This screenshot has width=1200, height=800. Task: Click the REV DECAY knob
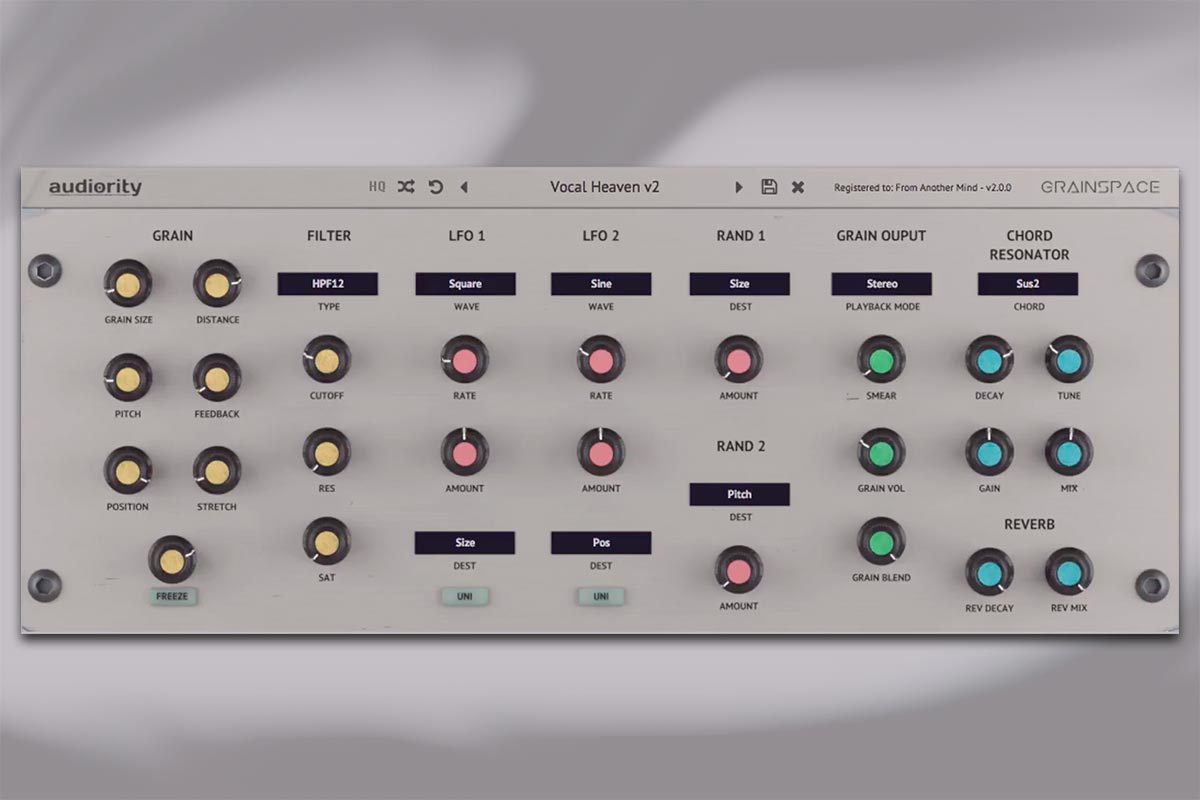pos(989,573)
